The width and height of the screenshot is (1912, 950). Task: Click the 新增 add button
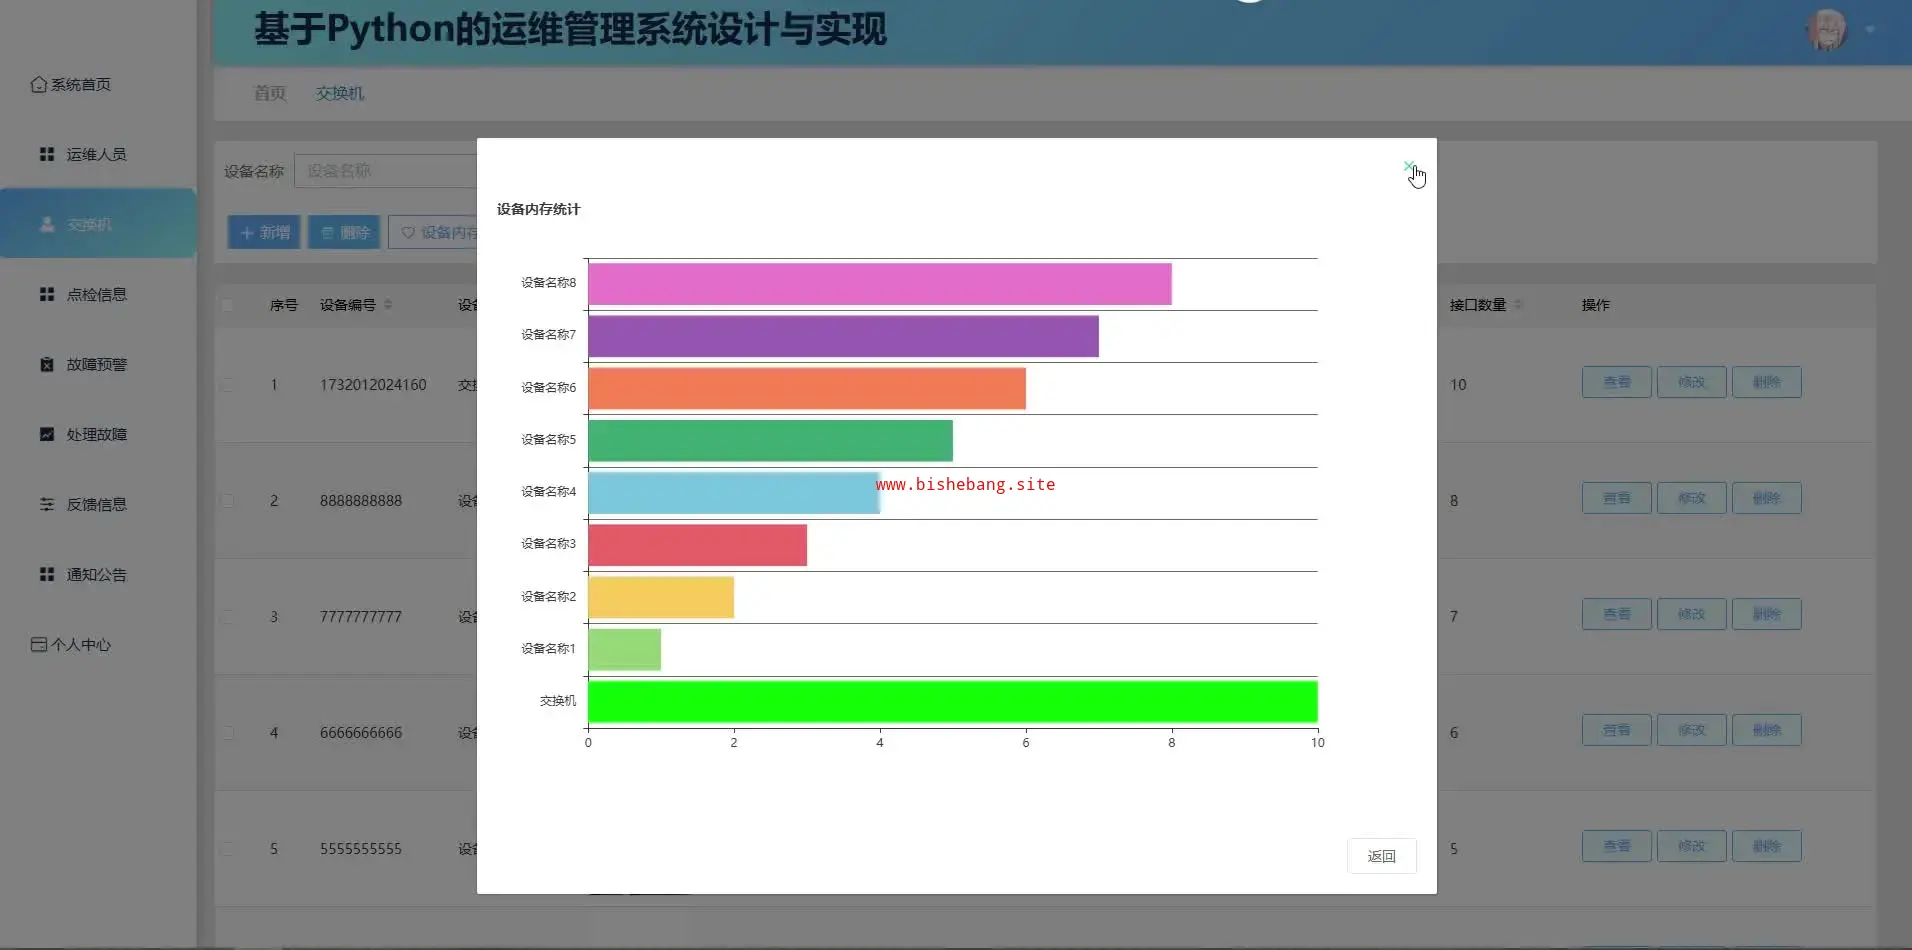tap(264, 232)
